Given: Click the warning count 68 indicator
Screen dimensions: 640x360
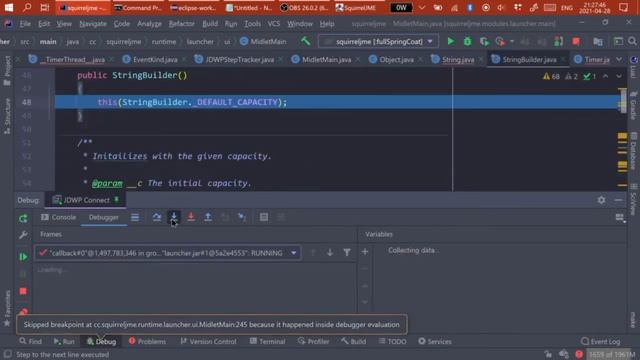Looking at the screenshot, I should pos(551,76).
